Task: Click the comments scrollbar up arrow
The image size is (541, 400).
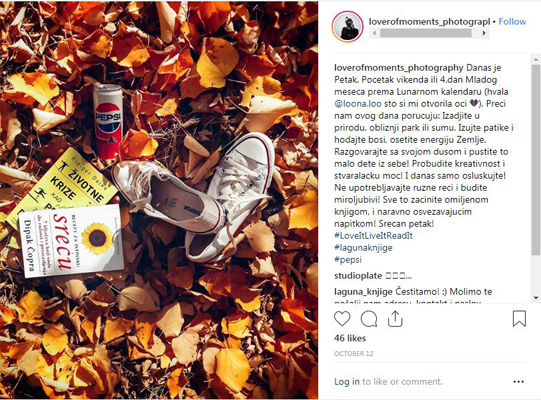Action: tap(535, 60)
